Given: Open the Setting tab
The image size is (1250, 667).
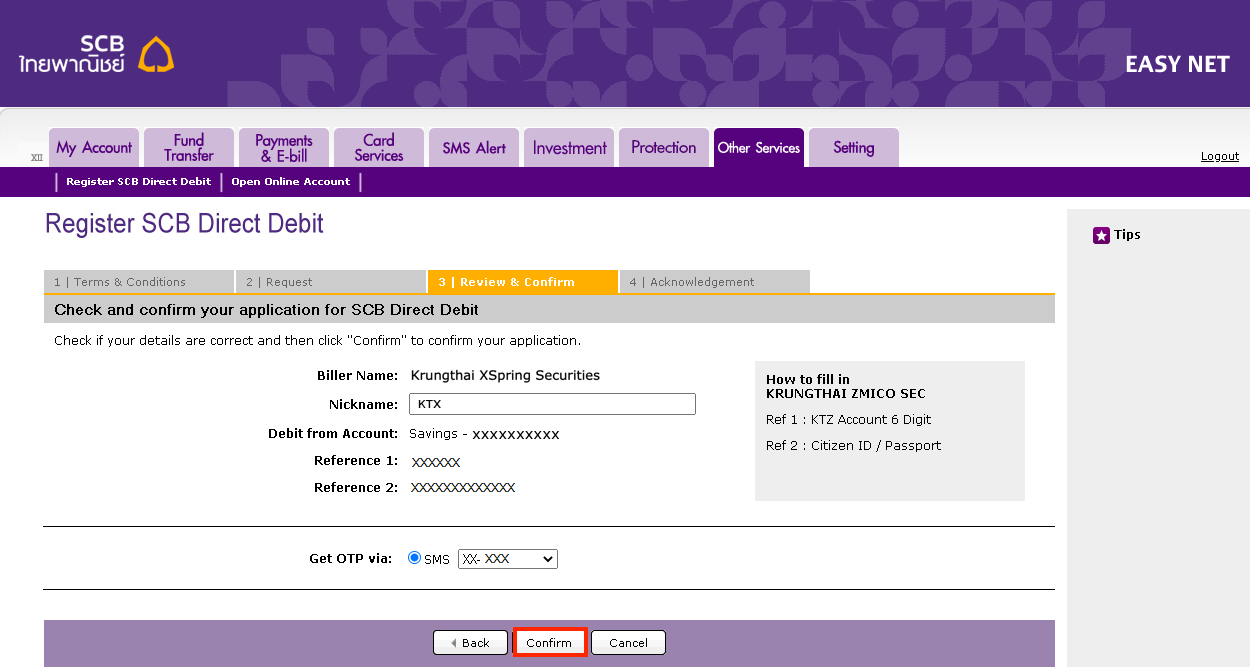Looking at the screenshot, I should click(853, 148).
